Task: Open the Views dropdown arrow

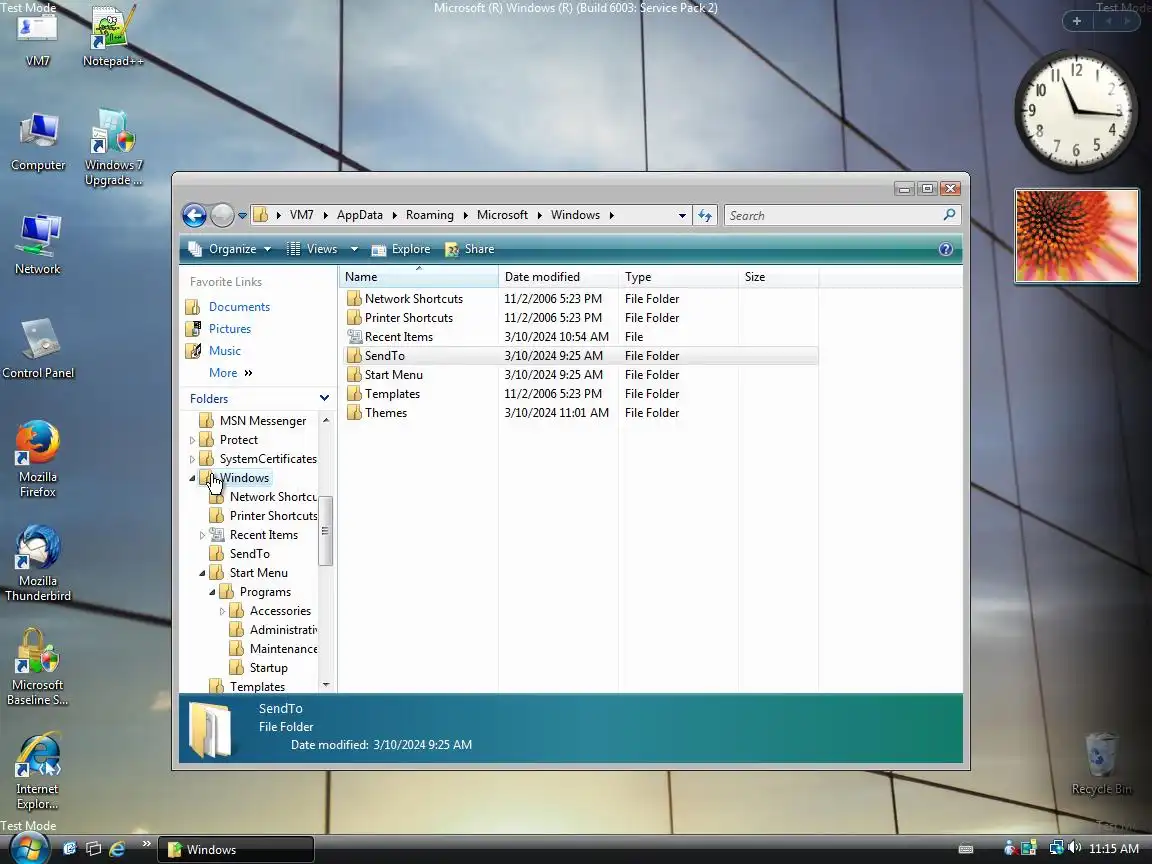Action: (354, 249)
